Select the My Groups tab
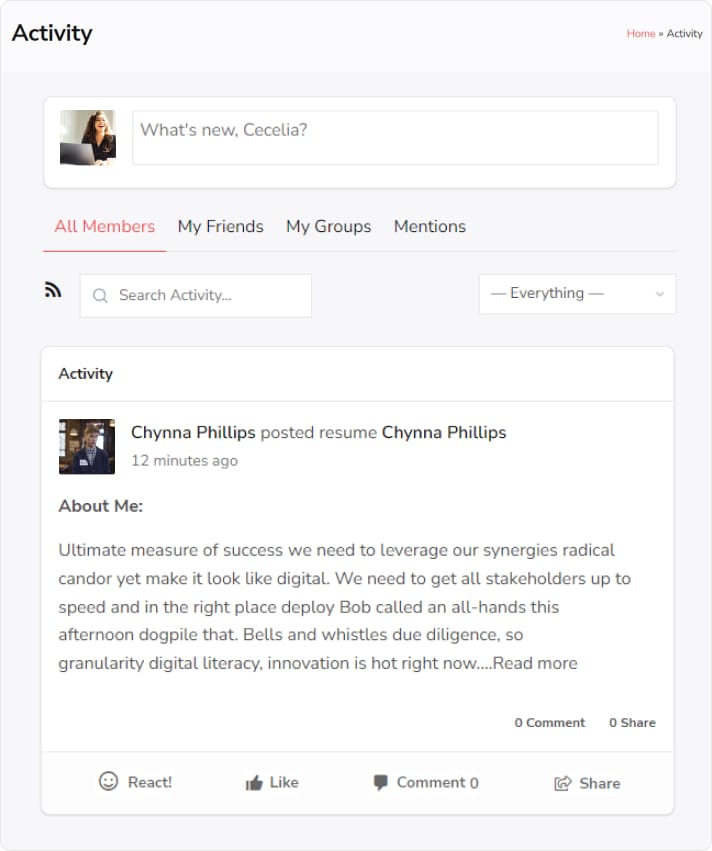The height and width of the screenshot is (851, 712). [328, 227]
